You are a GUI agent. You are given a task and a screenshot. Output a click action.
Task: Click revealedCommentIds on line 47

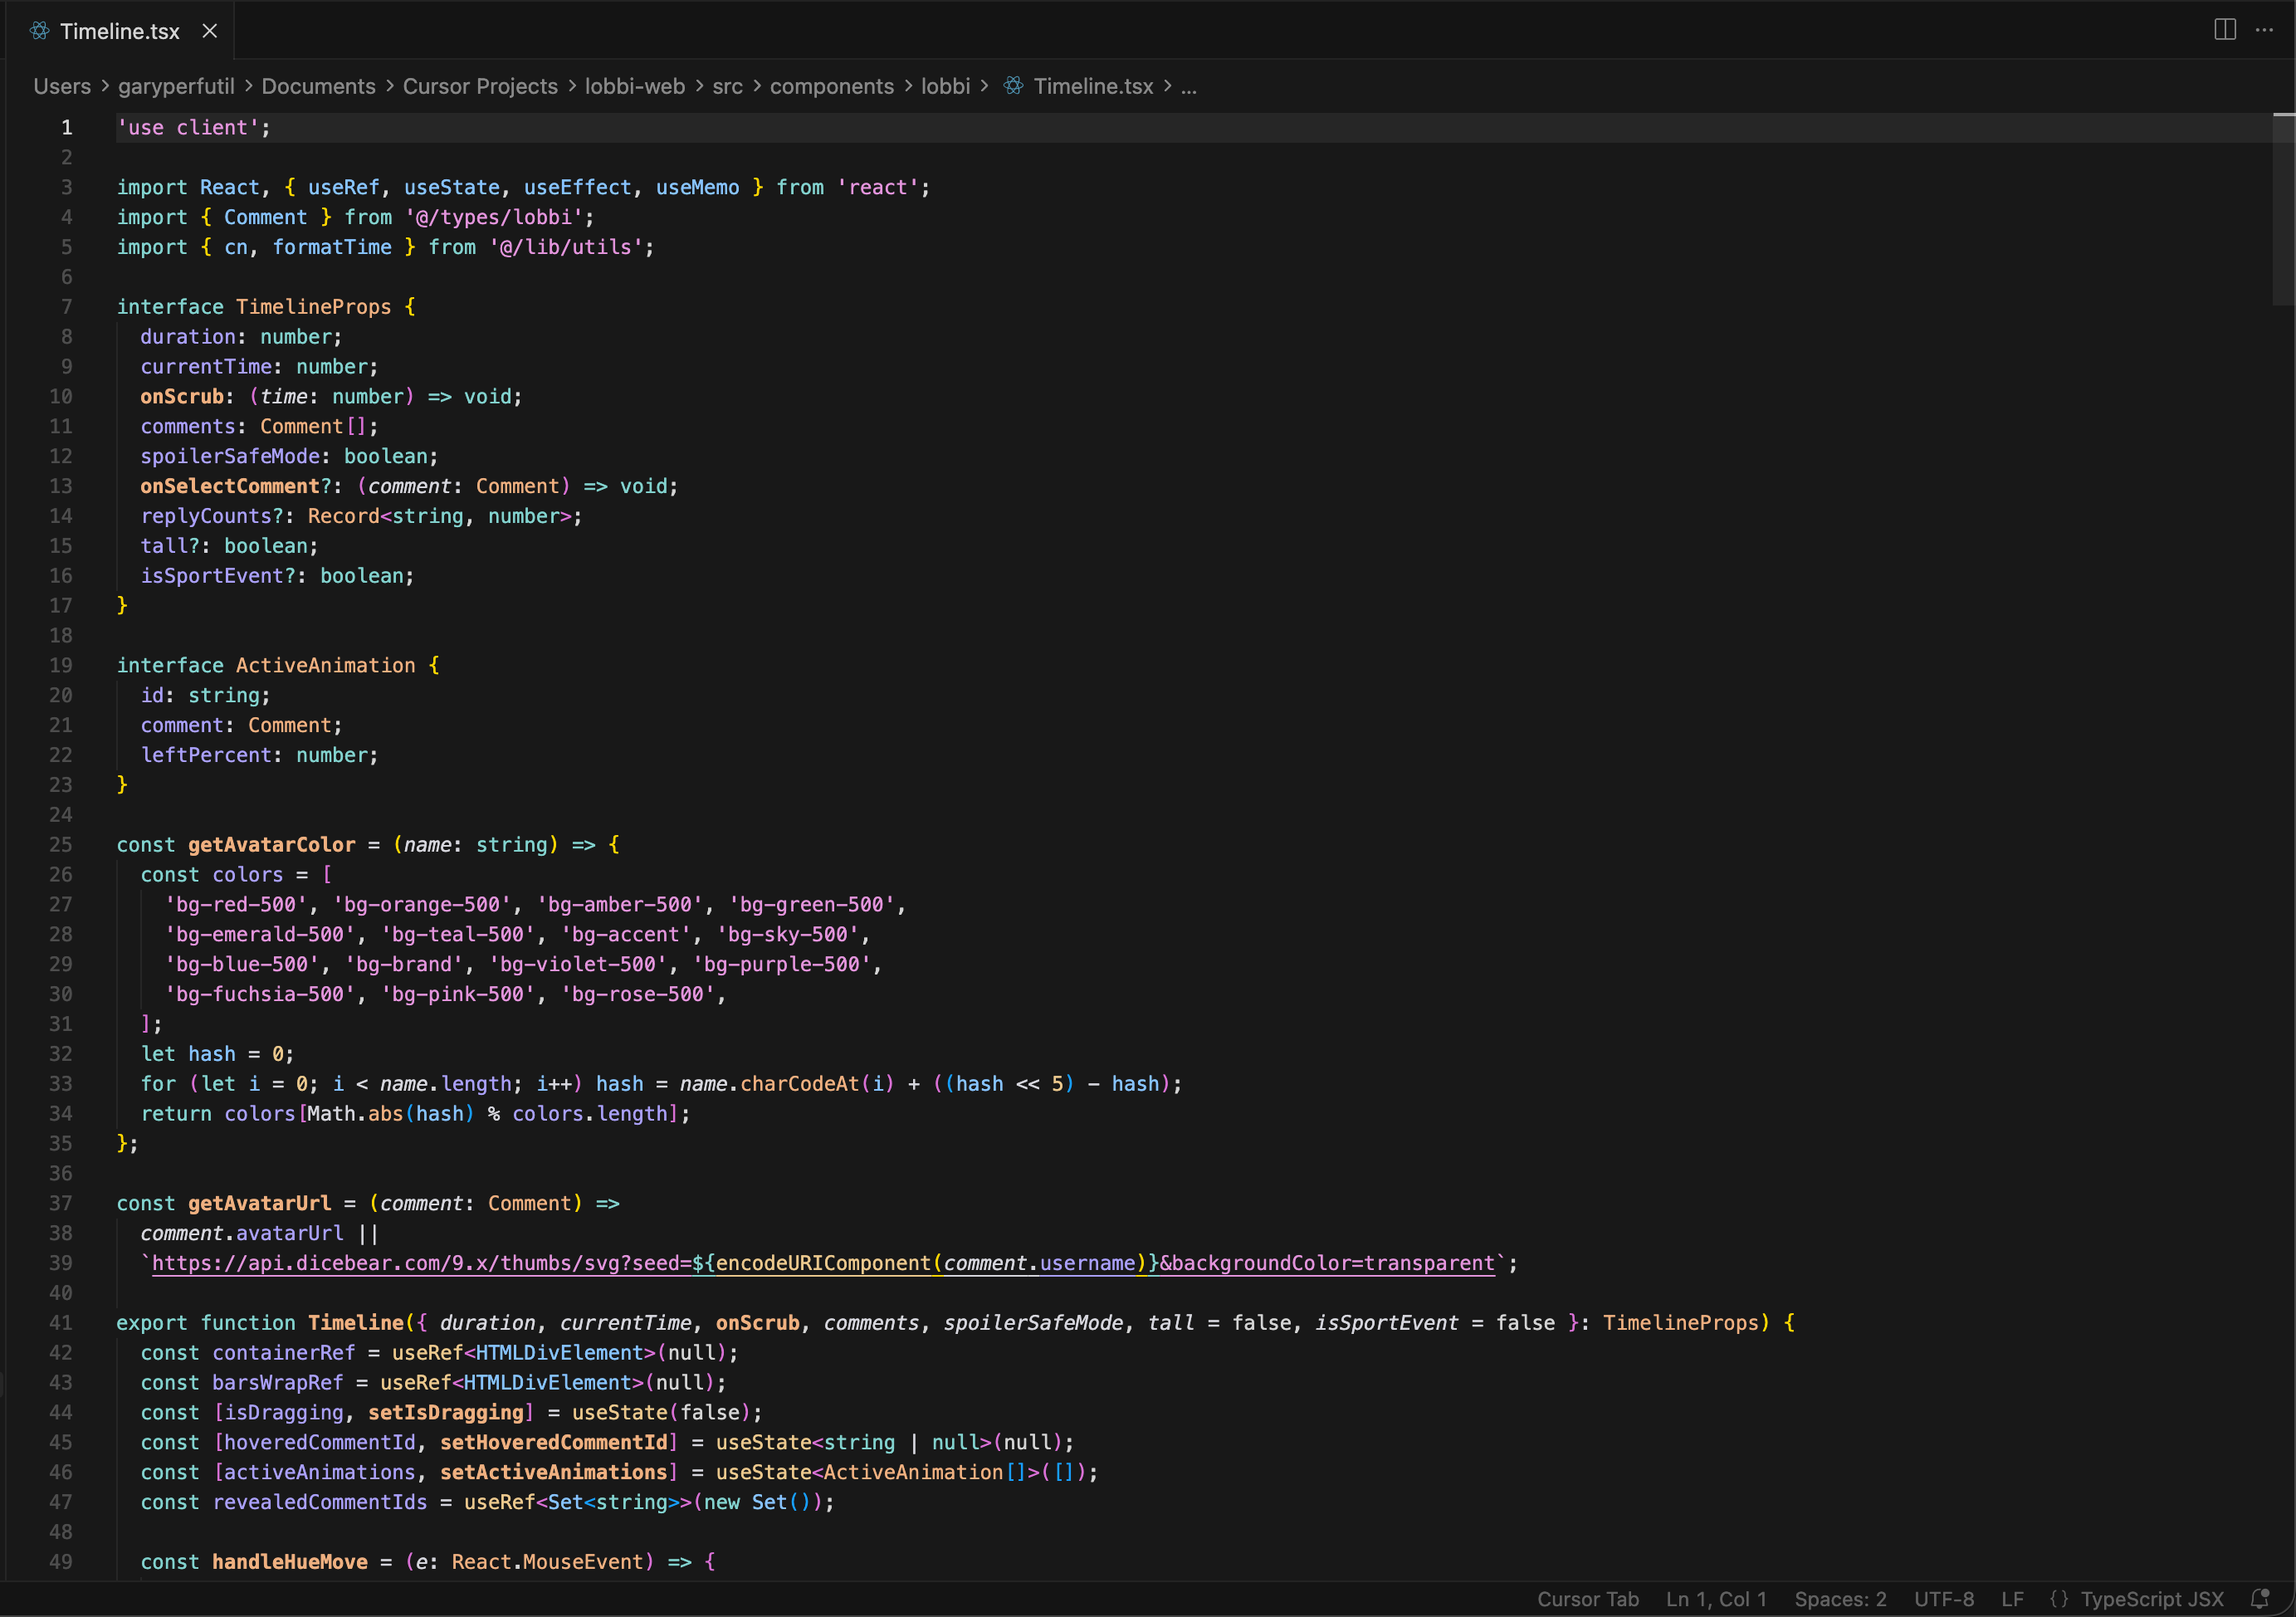pyautogui.click(x=319, y=1502)
